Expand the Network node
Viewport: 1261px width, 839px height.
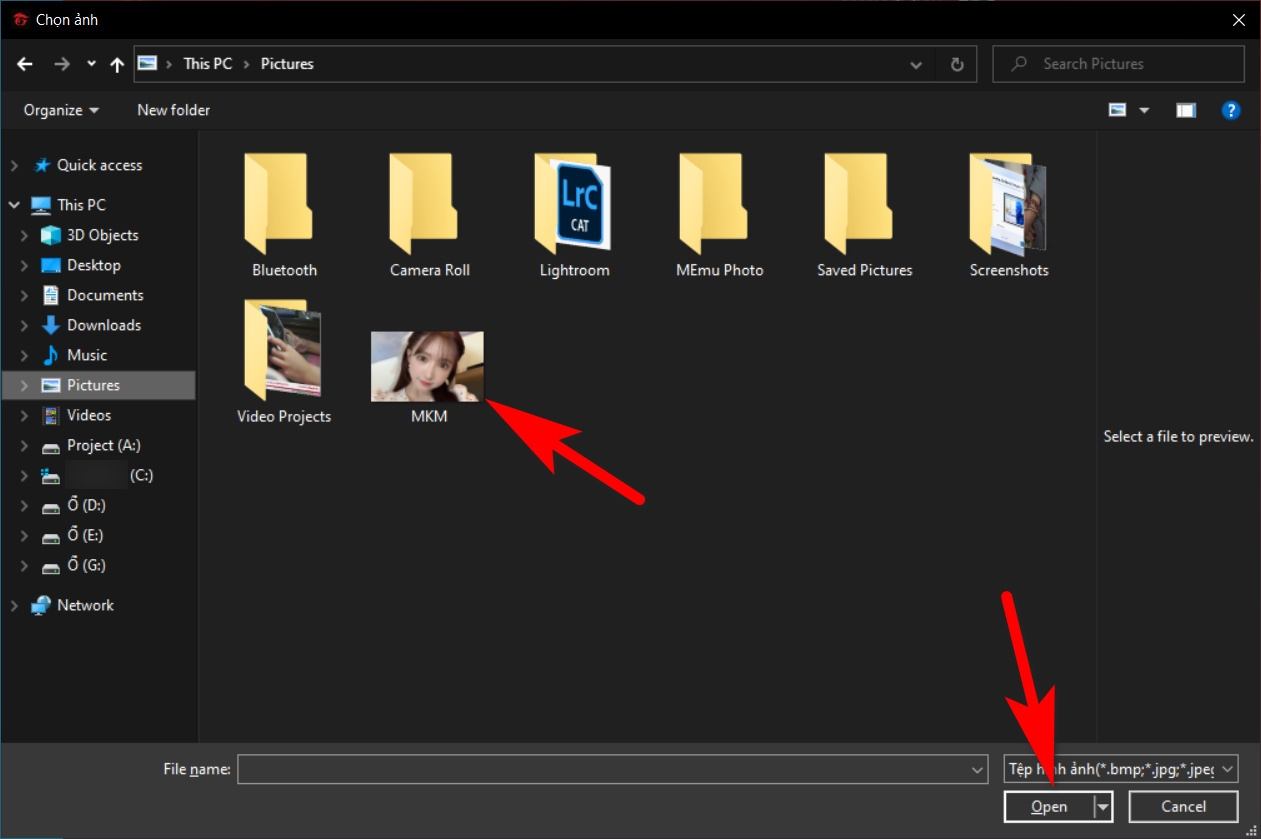pyautogui.click(x=14, y=605)
